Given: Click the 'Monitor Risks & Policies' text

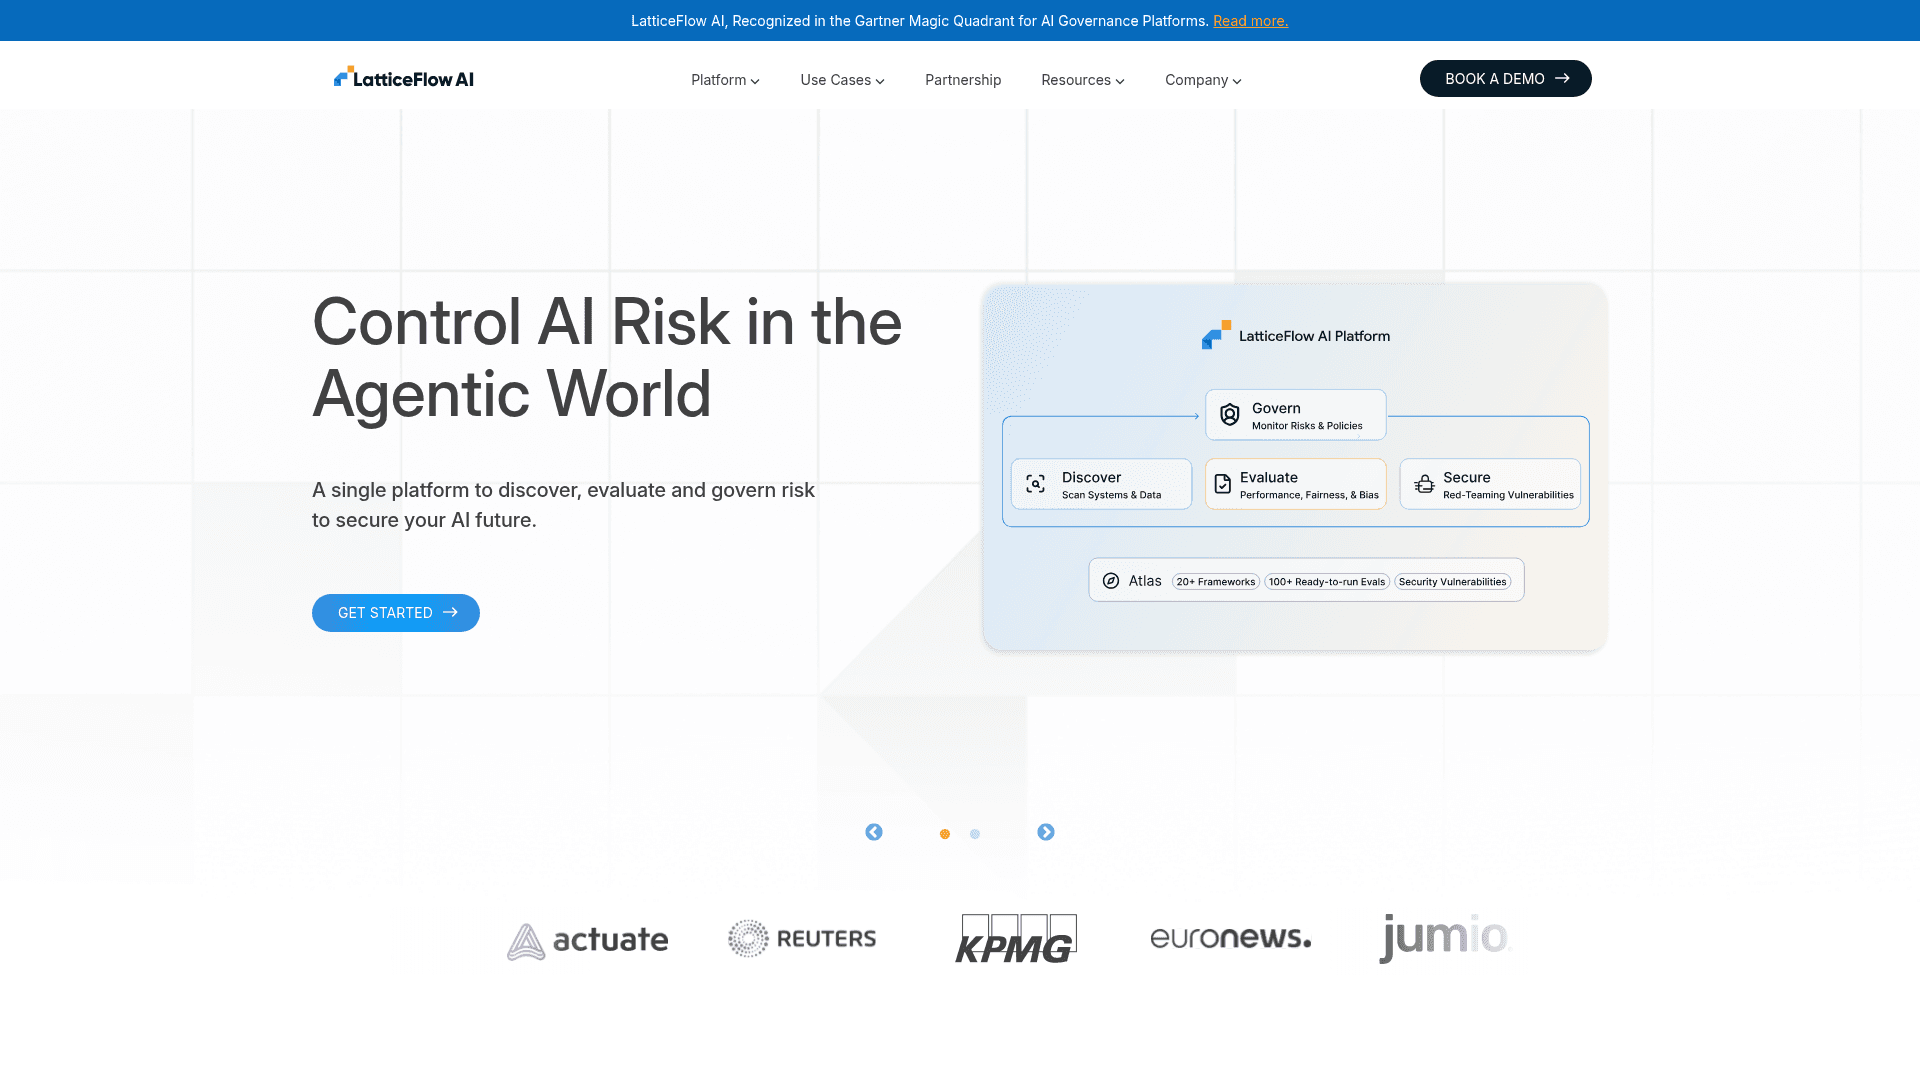Looking at the screenshot, I should tap(1307, 426).
